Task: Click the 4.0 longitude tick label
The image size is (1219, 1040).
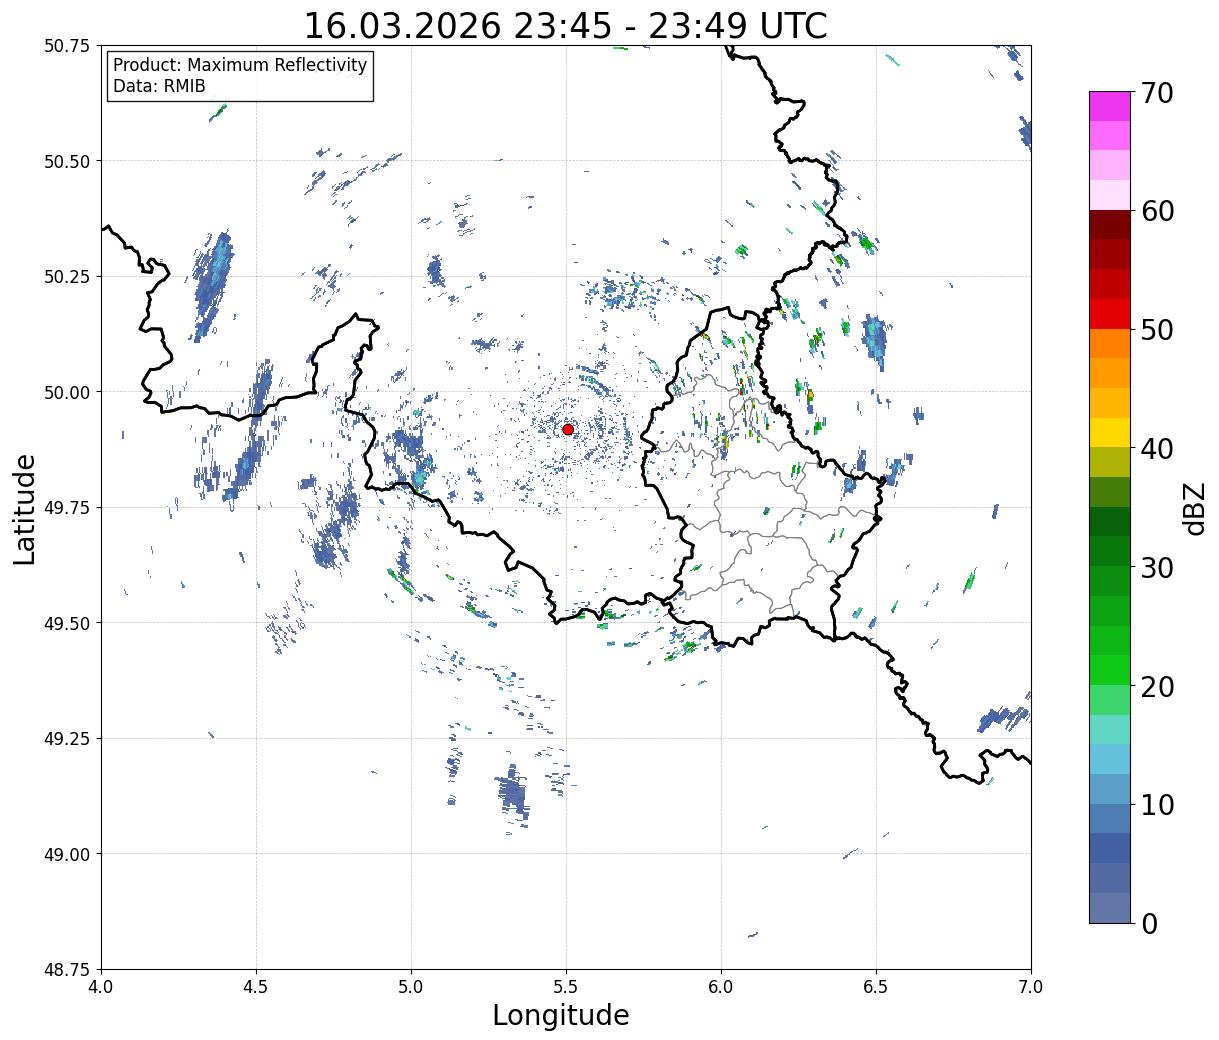Action: pyautogui.click(x=101, y=987)
